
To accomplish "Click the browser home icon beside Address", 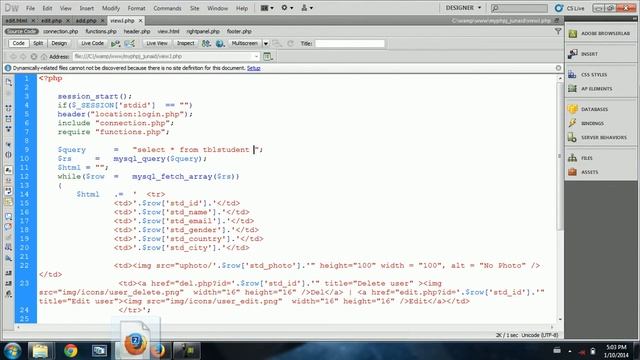I will 44,57.
